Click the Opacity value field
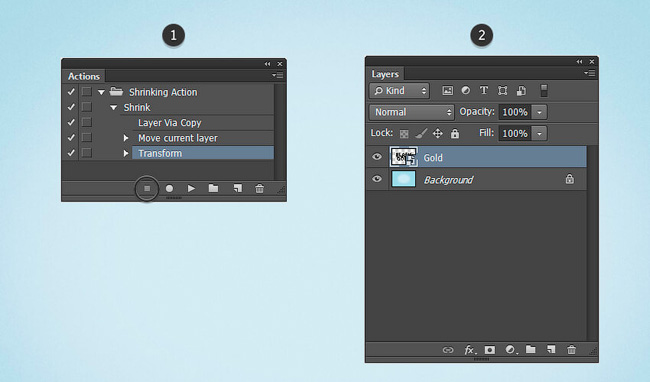The image size is (650, 382). [514, 112]
